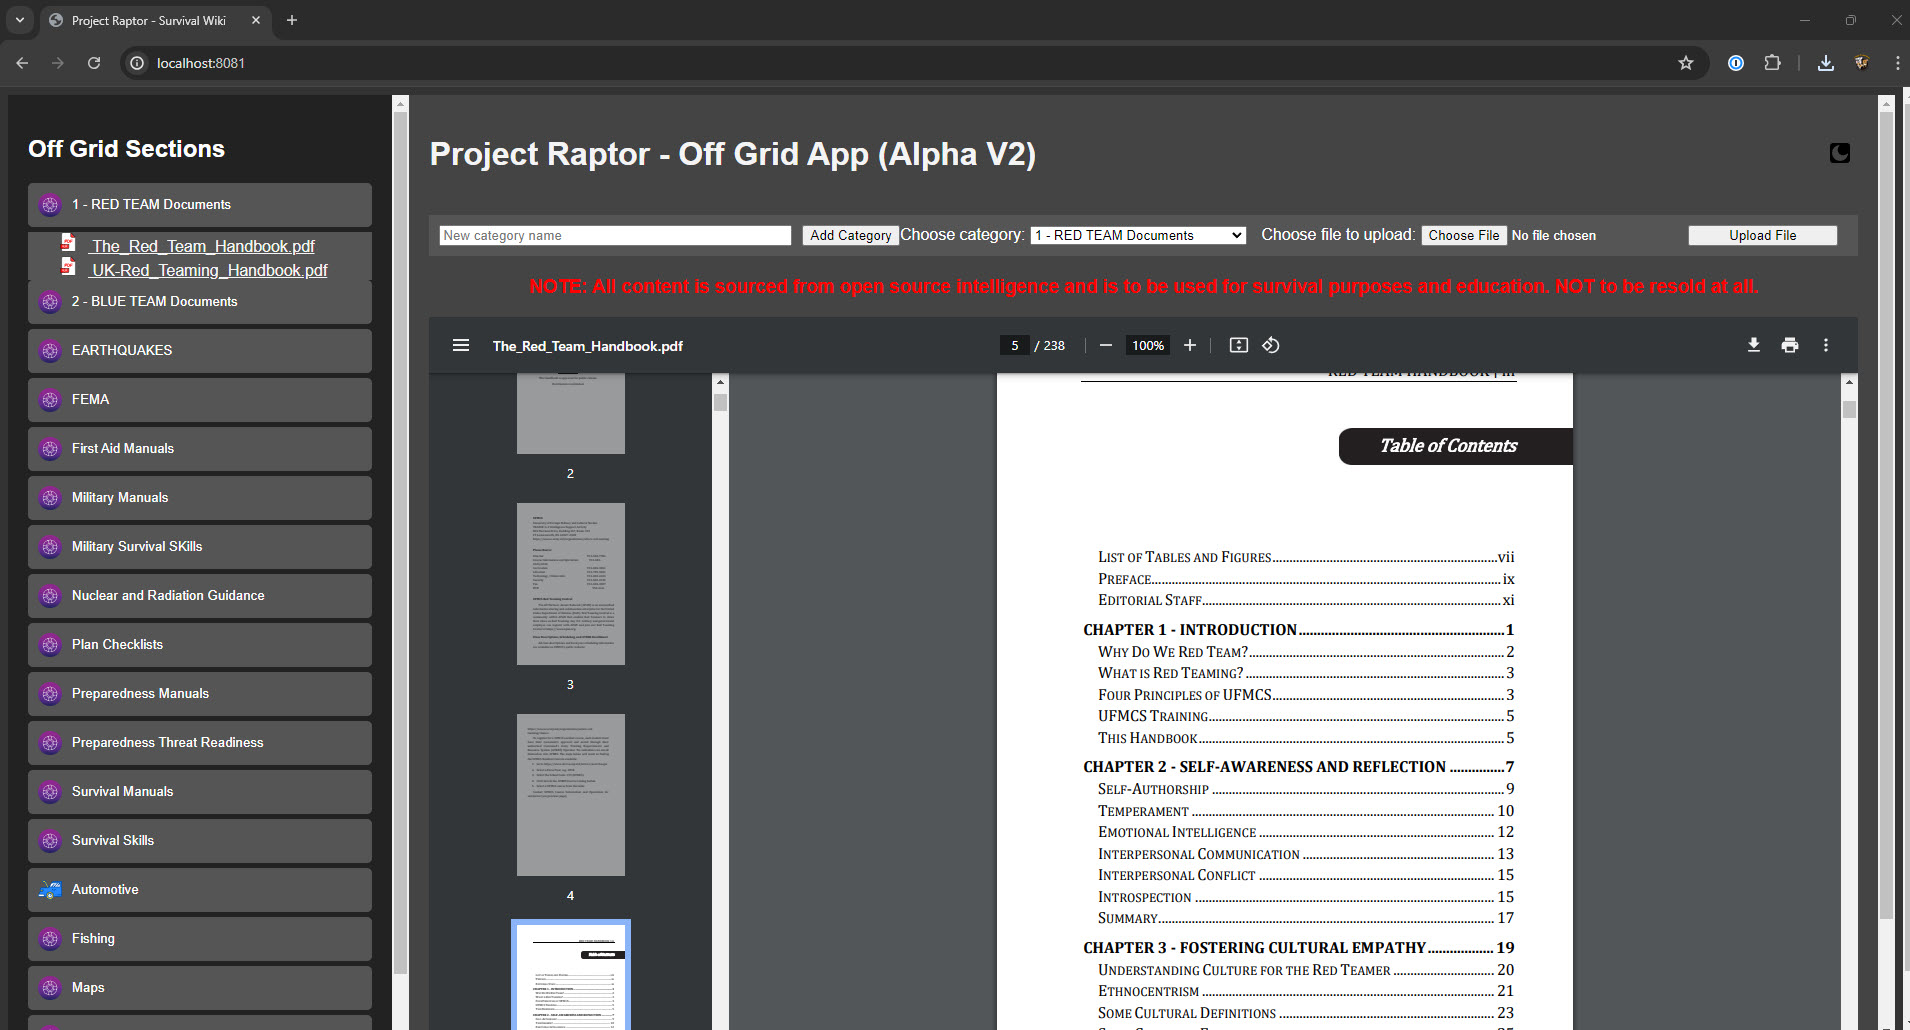Click the Add Category button
Screen dimensions: 1910x1030
[850, 235]
